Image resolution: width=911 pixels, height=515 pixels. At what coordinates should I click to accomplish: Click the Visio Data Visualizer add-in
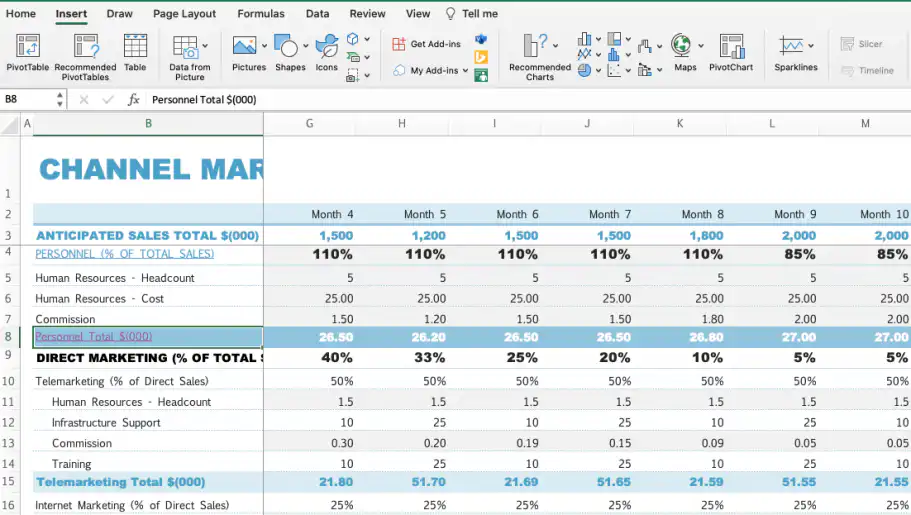click(x=481, y=39)
